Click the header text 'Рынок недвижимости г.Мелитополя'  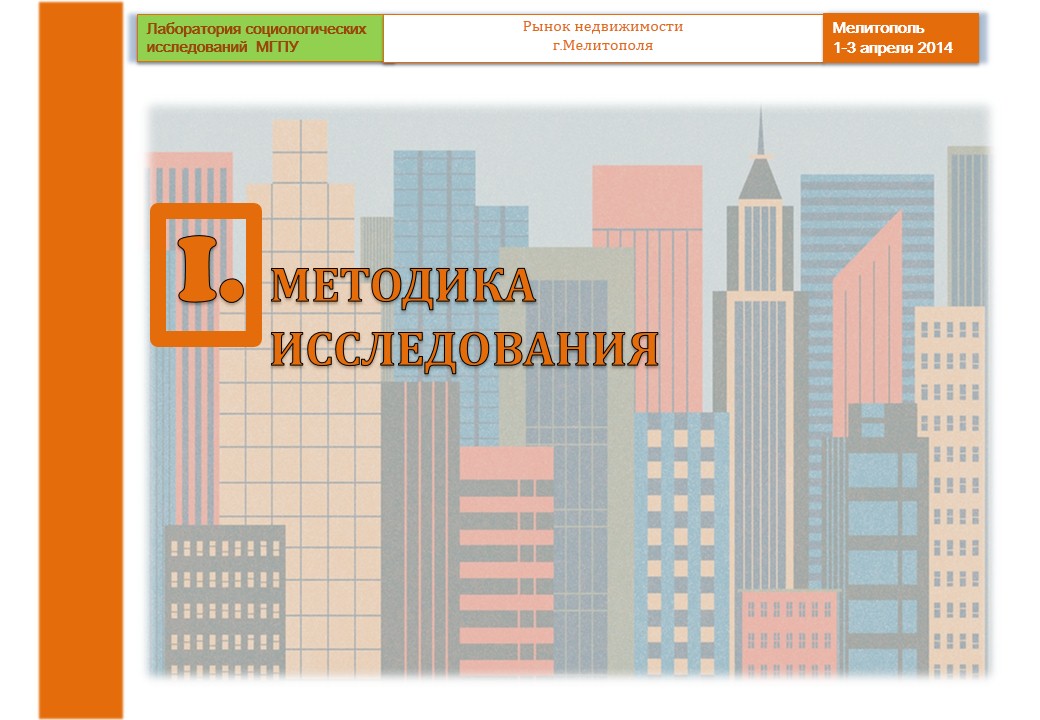click(x=603, y=36)
